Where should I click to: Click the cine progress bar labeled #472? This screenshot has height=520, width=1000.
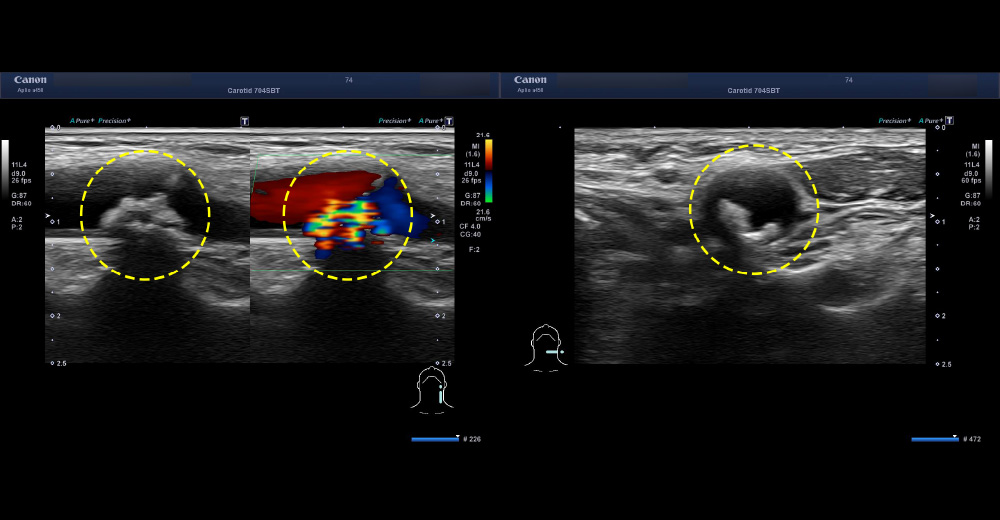tap(934, 439)
